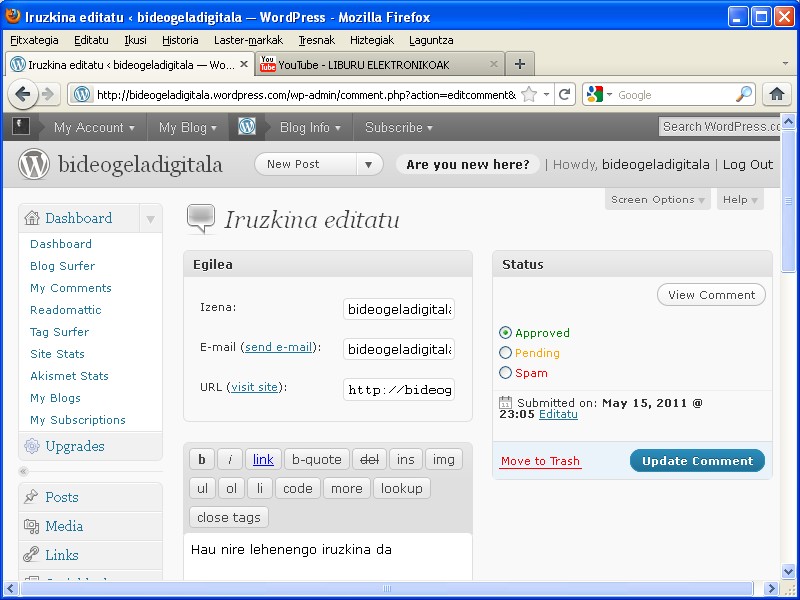Open Akismet Stats in the sidebar
Viewport: 800px width, 600px height.
tap(69, 376)
